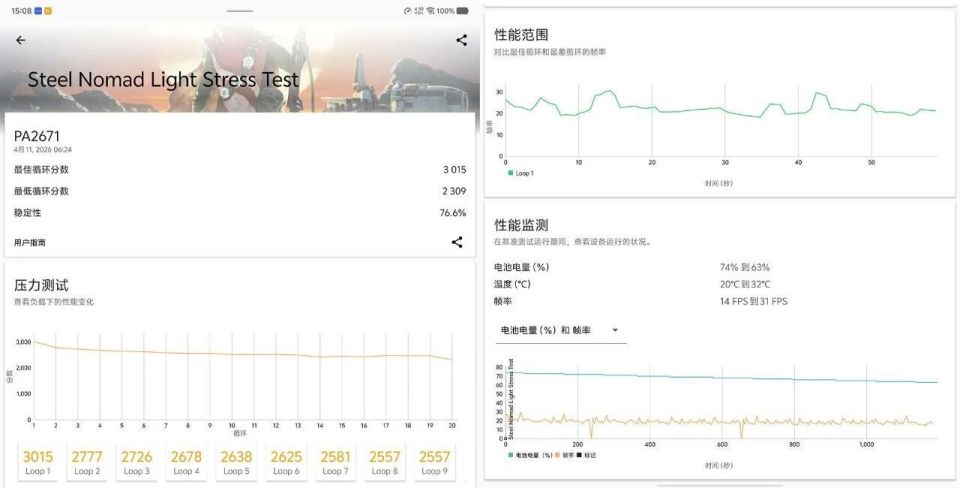The image size is (960, 488).
Task: Click the frame rate value 14 FPS 到 31 FPS
Action: [754, 301]
